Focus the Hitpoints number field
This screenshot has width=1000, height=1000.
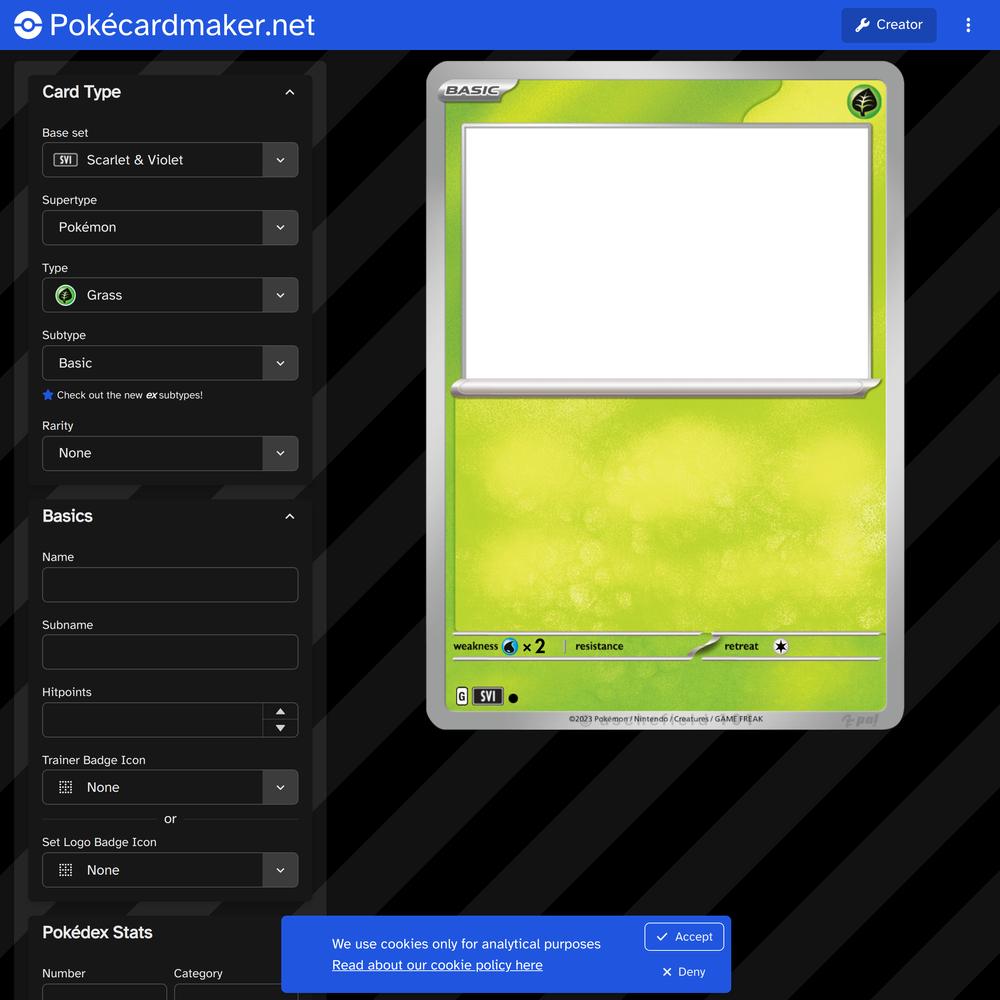(x=152, y=719)
